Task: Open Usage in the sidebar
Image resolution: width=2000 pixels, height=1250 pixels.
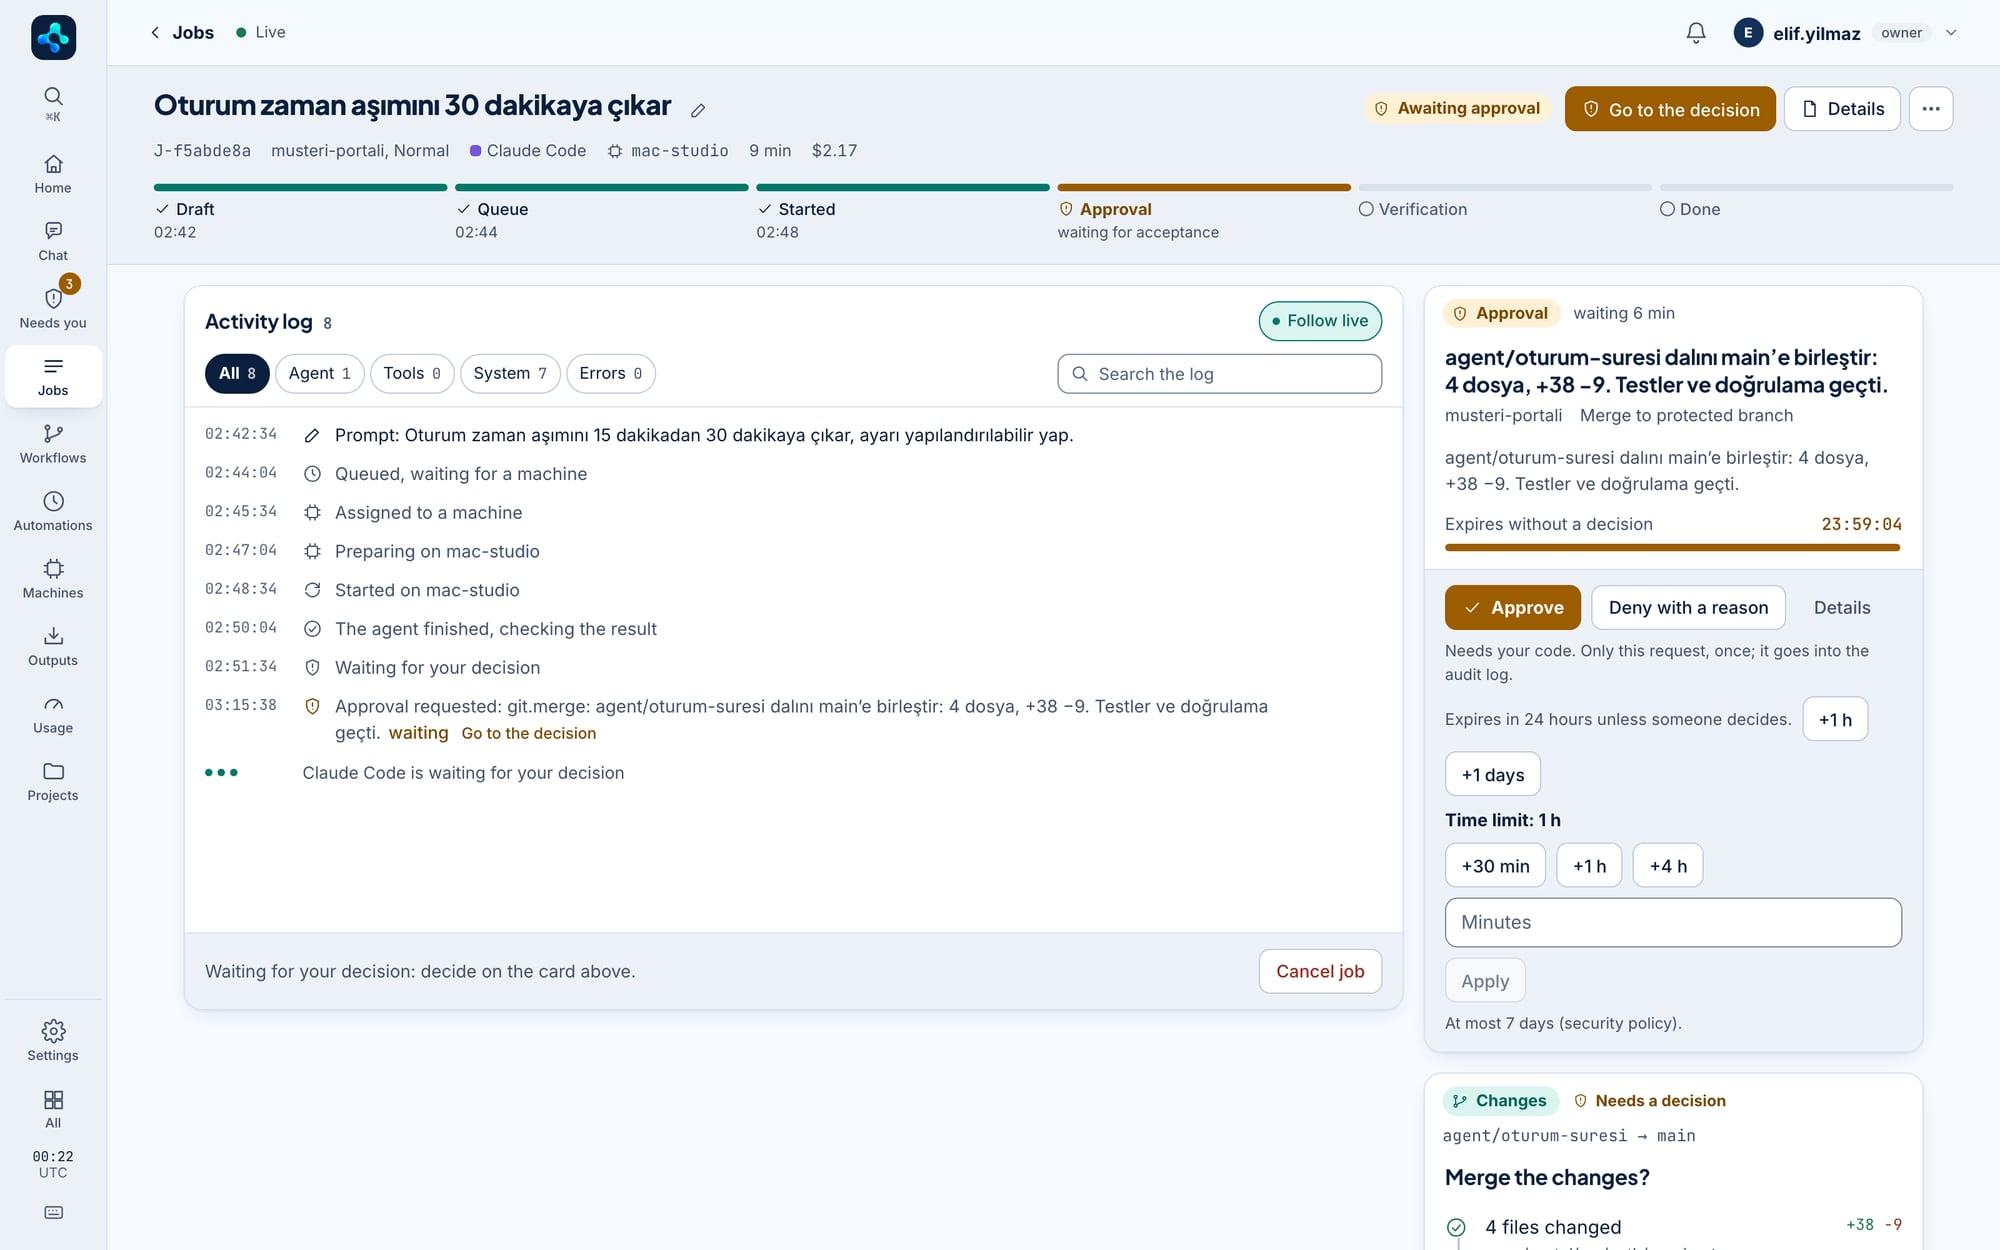Action: (53, 714)
